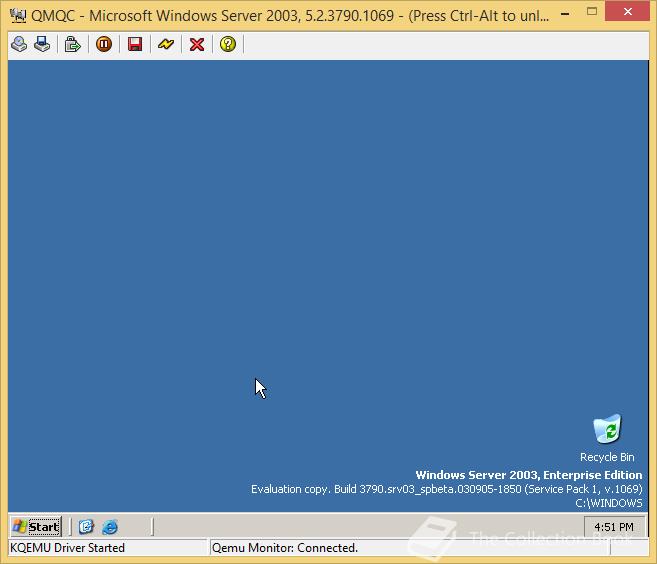Click the clipboard with green arrow icon
The image size is (657, 564).
click(72, 44)
